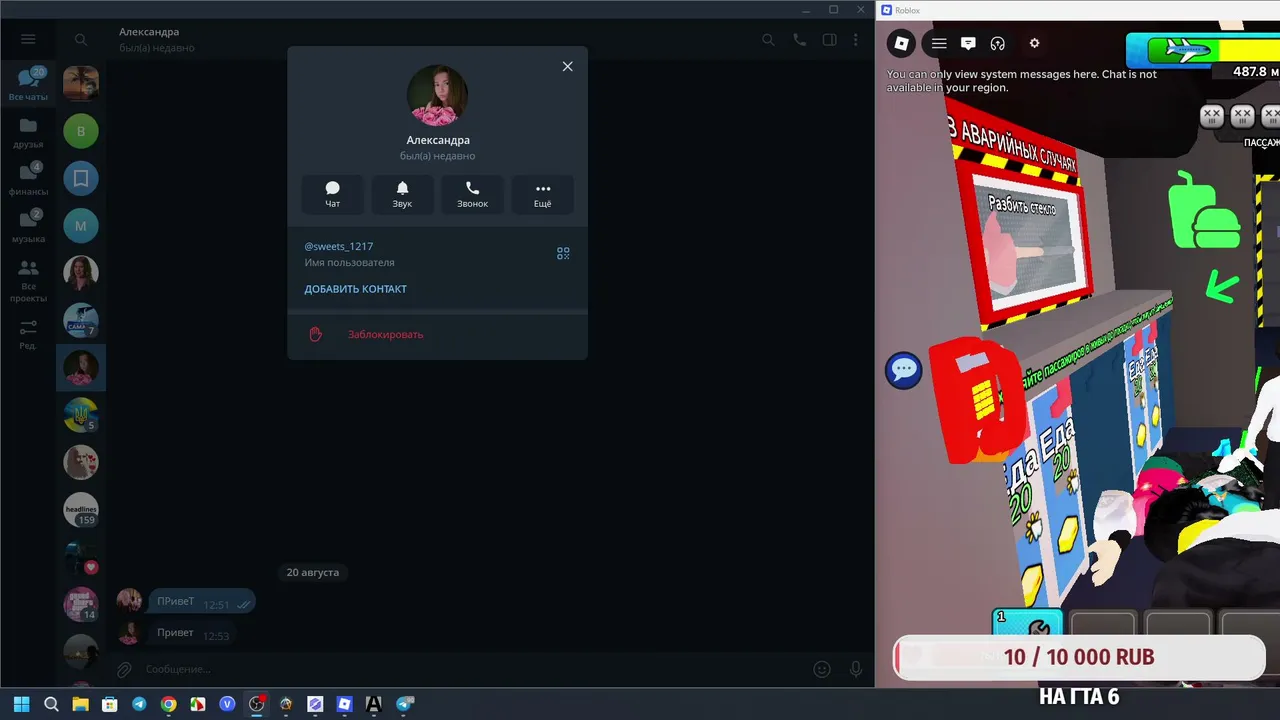Open Windows taskbar search

tap(51, 704)
